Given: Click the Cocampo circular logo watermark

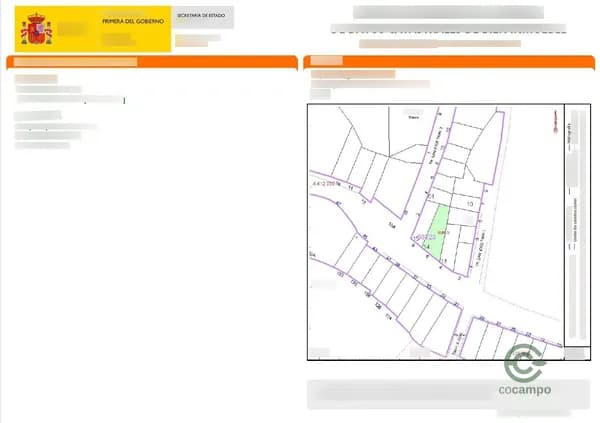Looking at the screenshot, I should 525,363.
